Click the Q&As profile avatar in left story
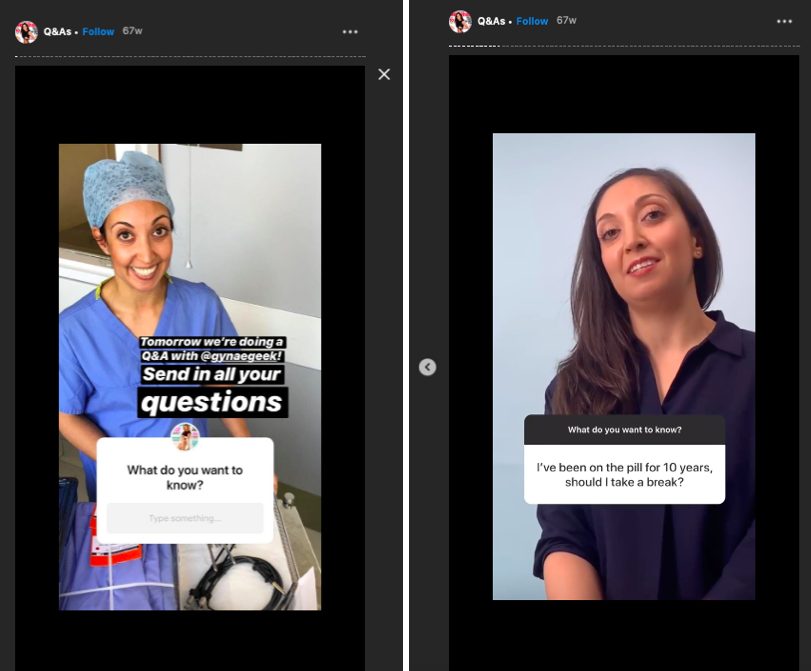Screen dimensions: 811x671 26,32
